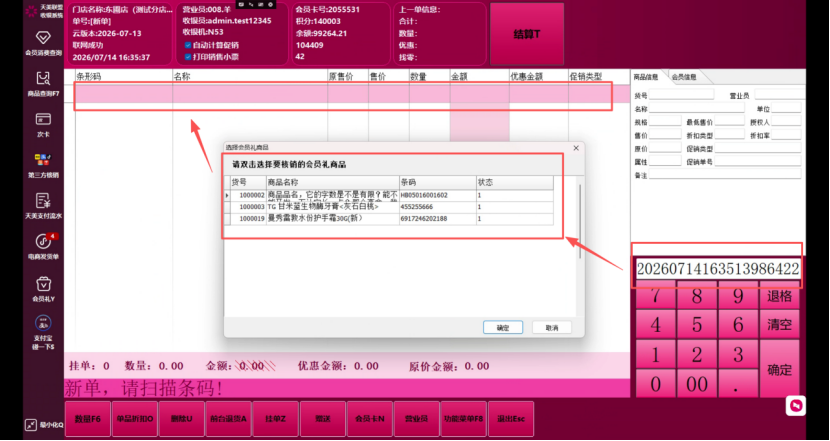Close the 选择会员礼商品 dialog
The height and width of the screenshot is (441, 830).
[x=576, y=147]
